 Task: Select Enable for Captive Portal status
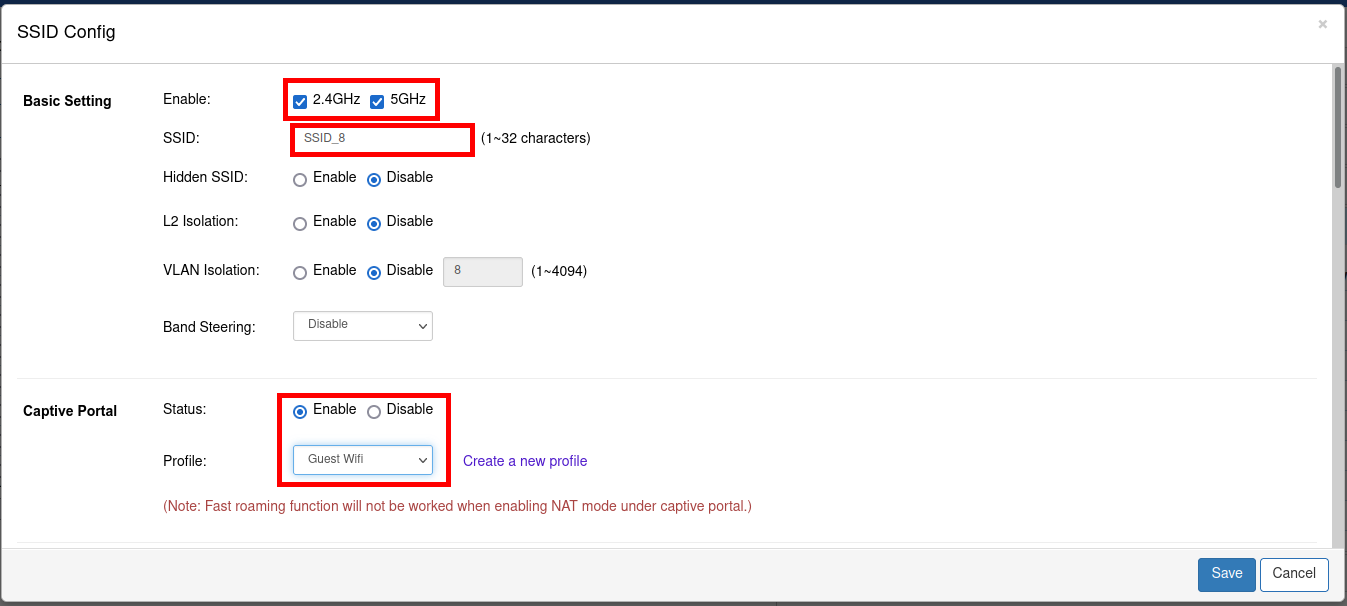(300, 411)
